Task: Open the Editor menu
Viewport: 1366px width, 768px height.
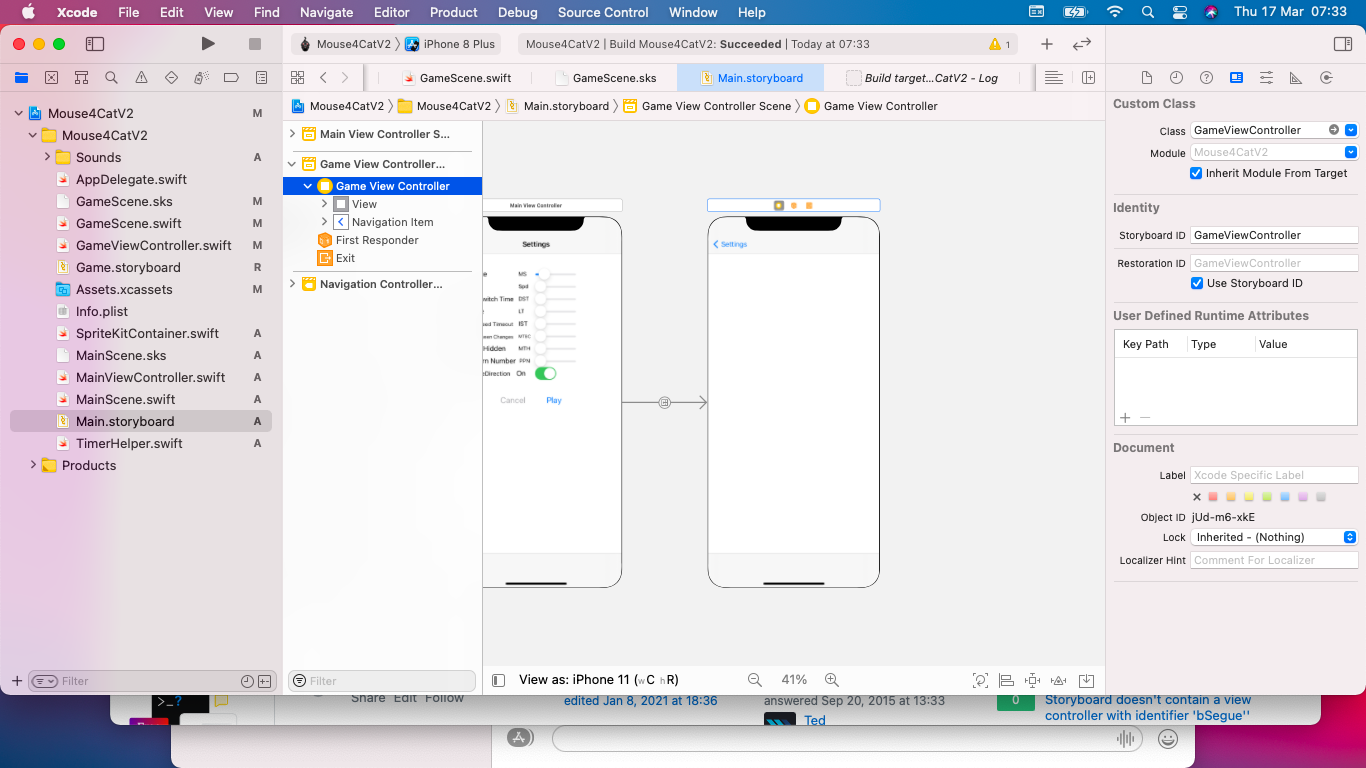Action: [x=391, y=12]
